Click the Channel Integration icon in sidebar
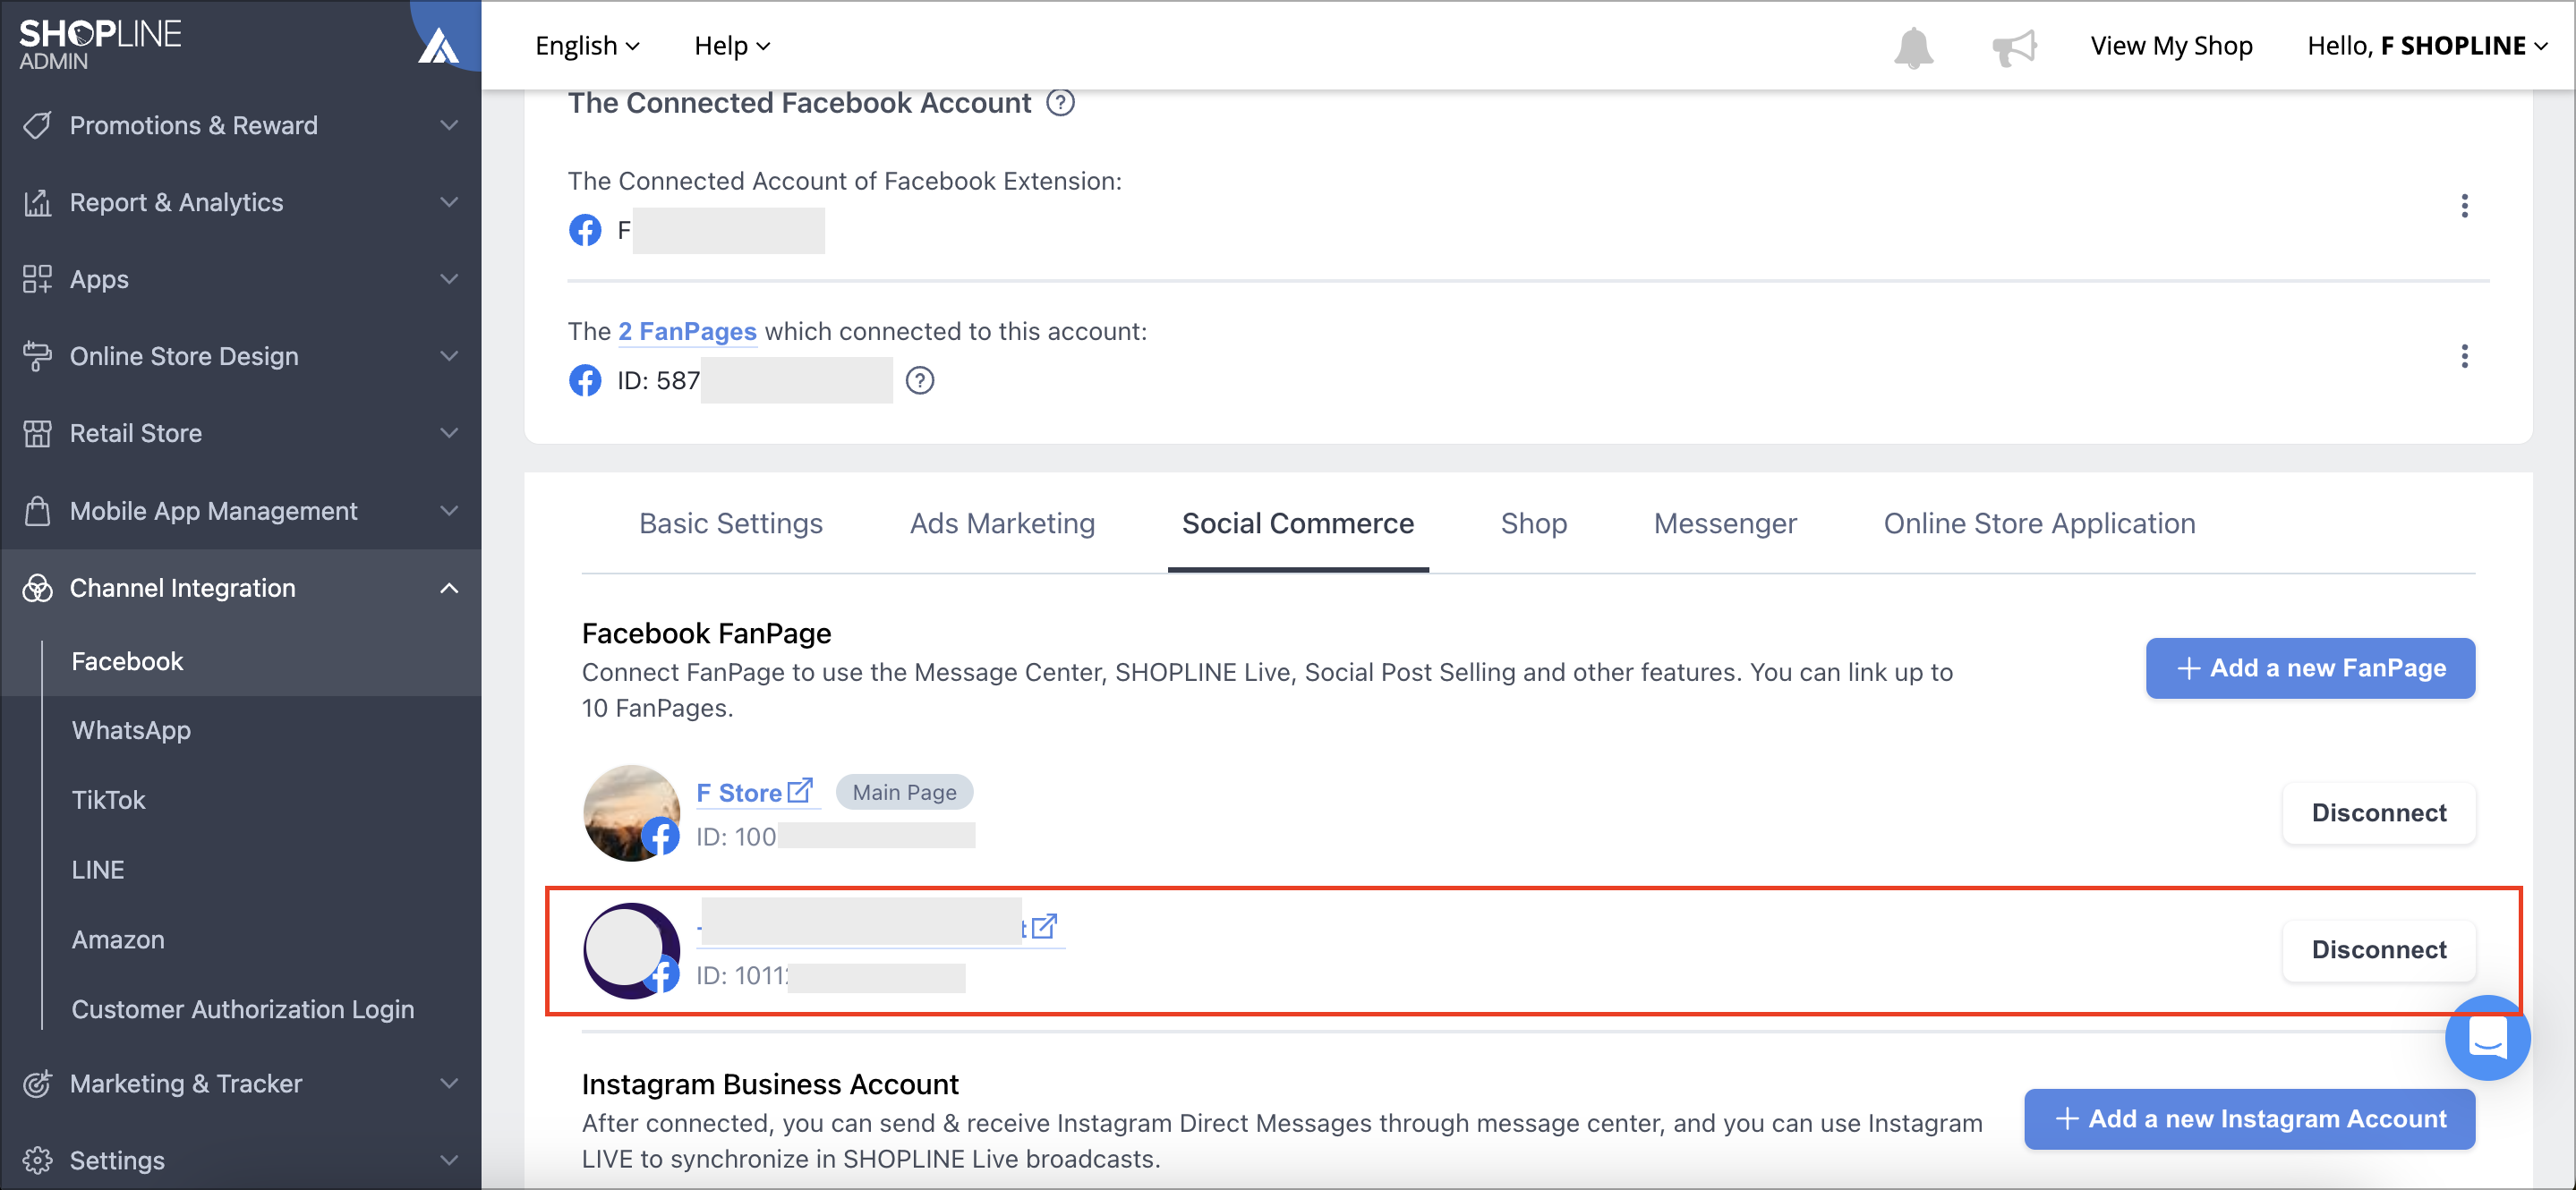 click(x=37, y=588)
